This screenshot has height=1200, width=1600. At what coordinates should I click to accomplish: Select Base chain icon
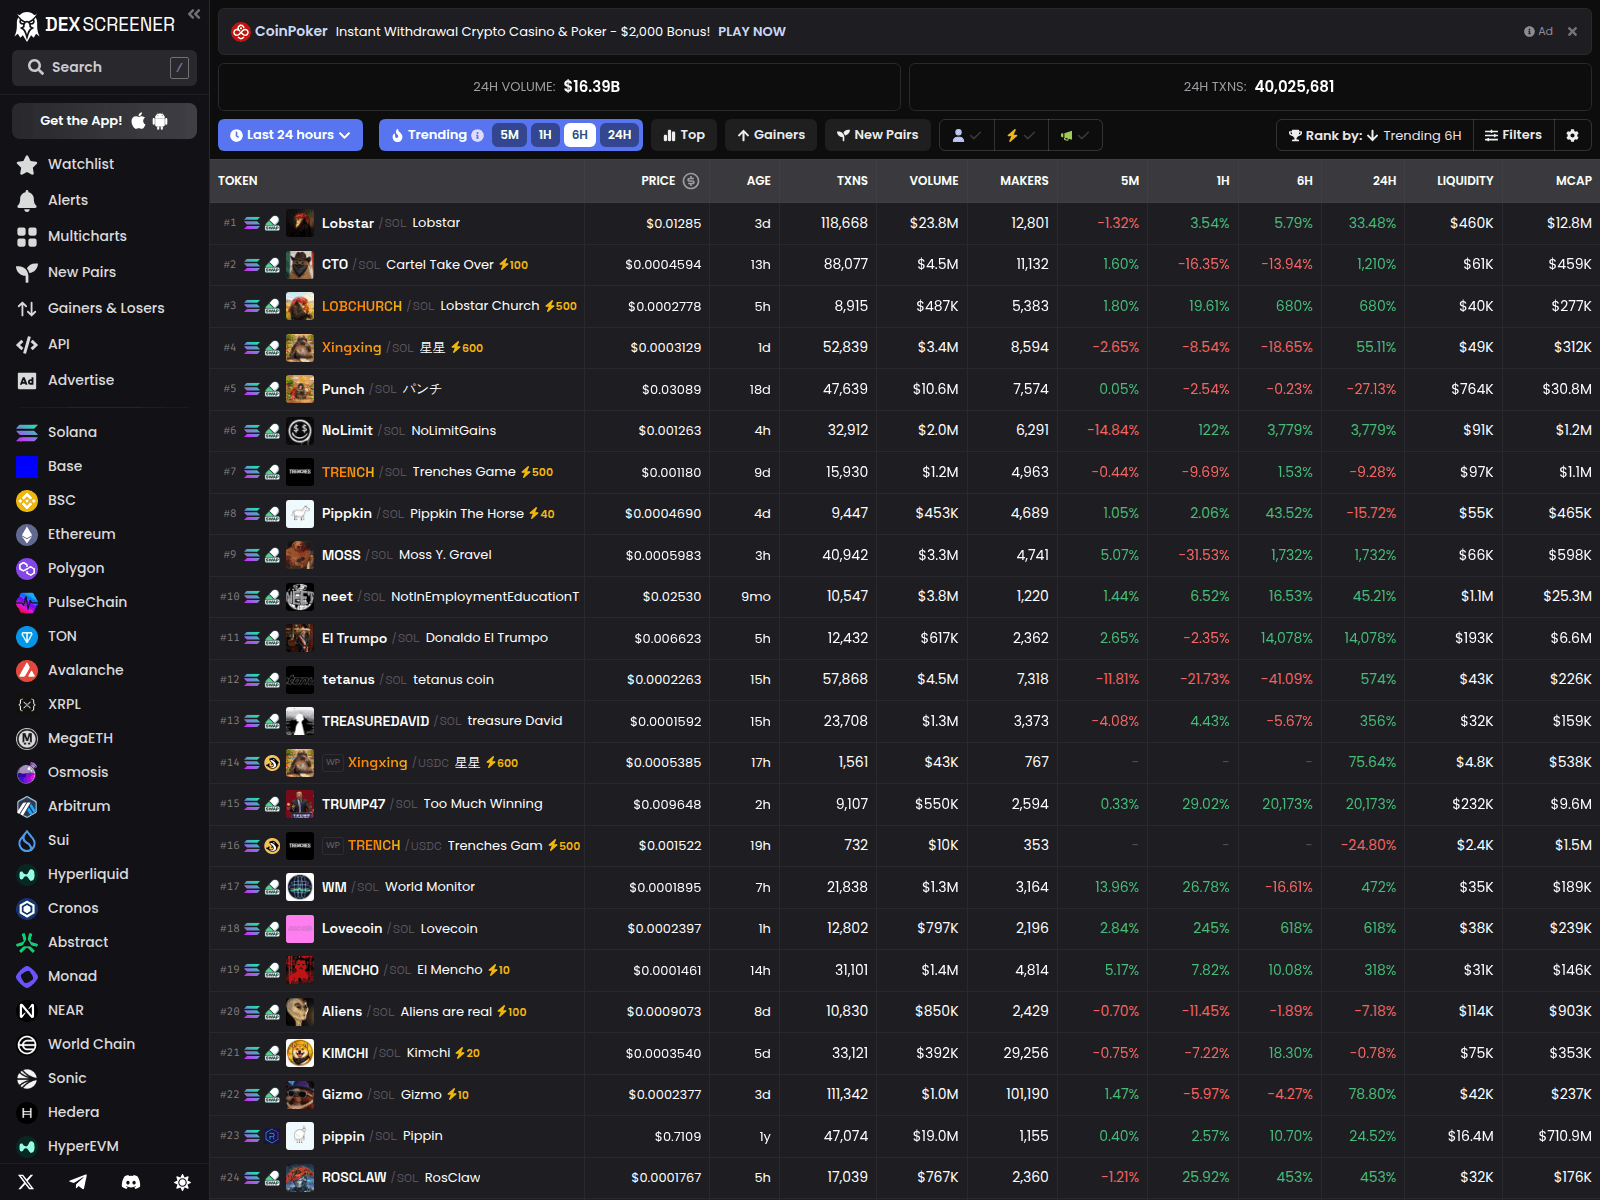pyautogui.click(x=27, y=466)
